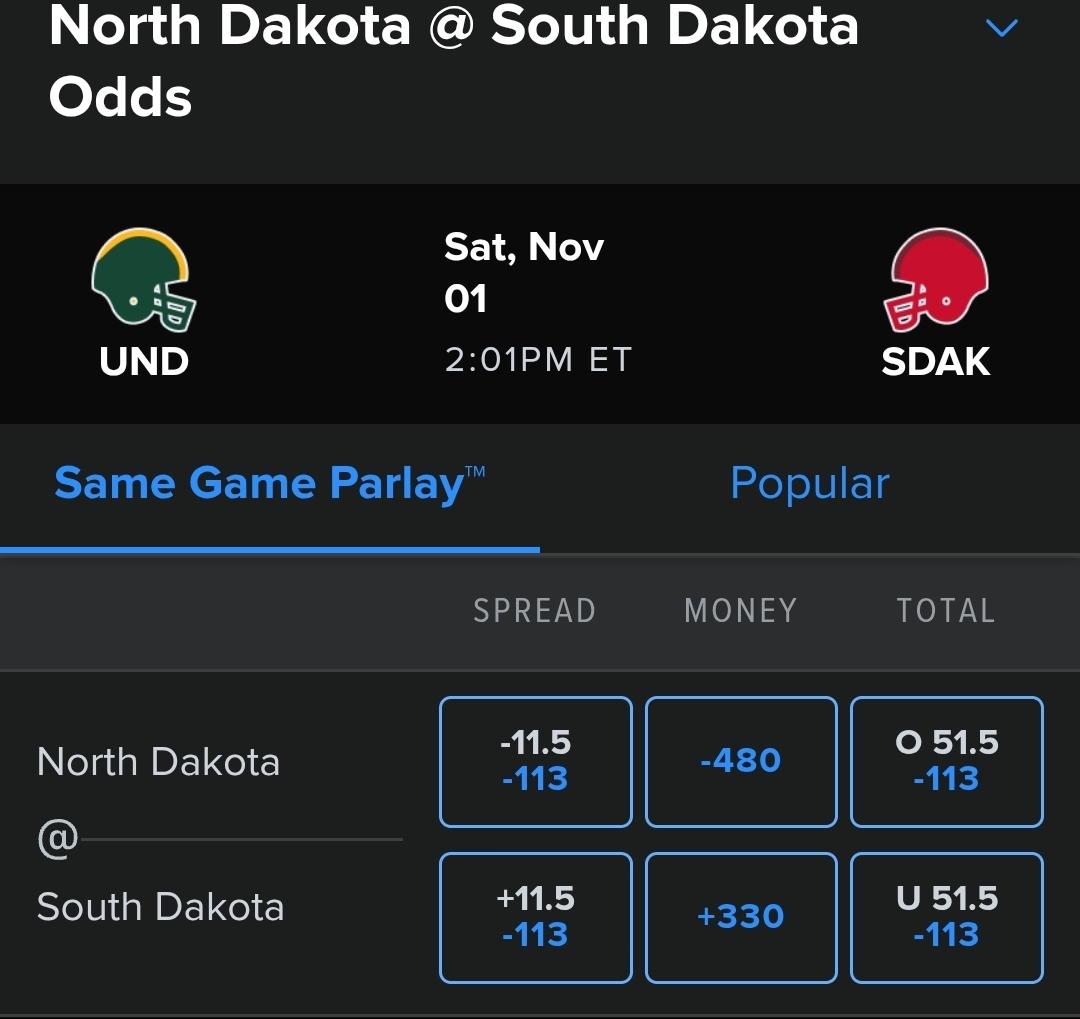Click the MONEY column header

(740, 611)
